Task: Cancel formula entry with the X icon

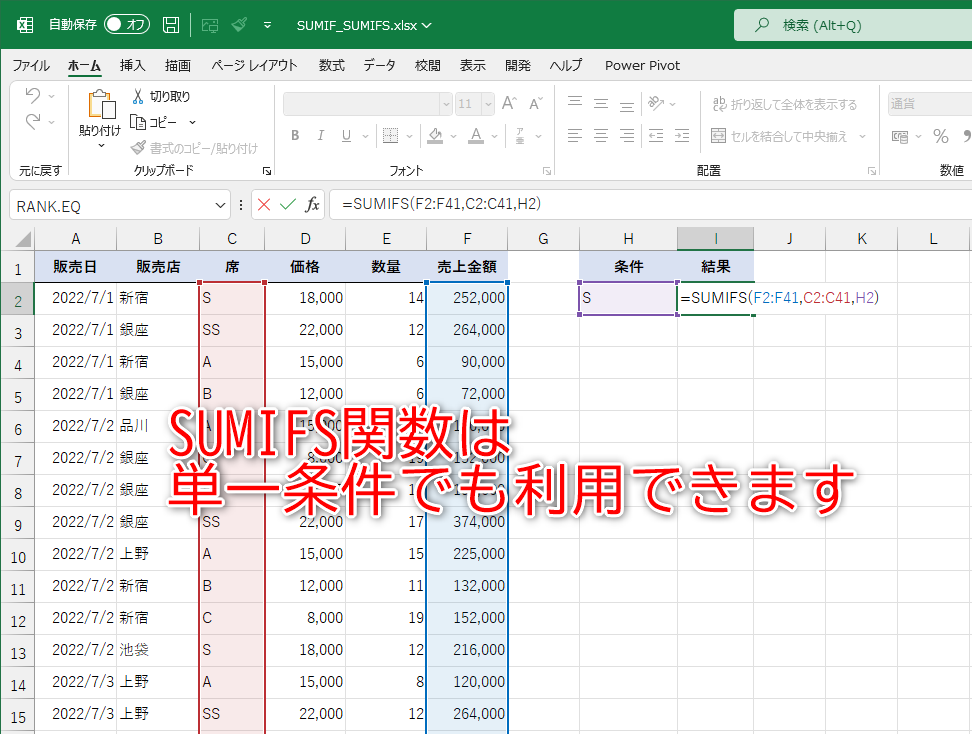Action: (x=263, y=204)
